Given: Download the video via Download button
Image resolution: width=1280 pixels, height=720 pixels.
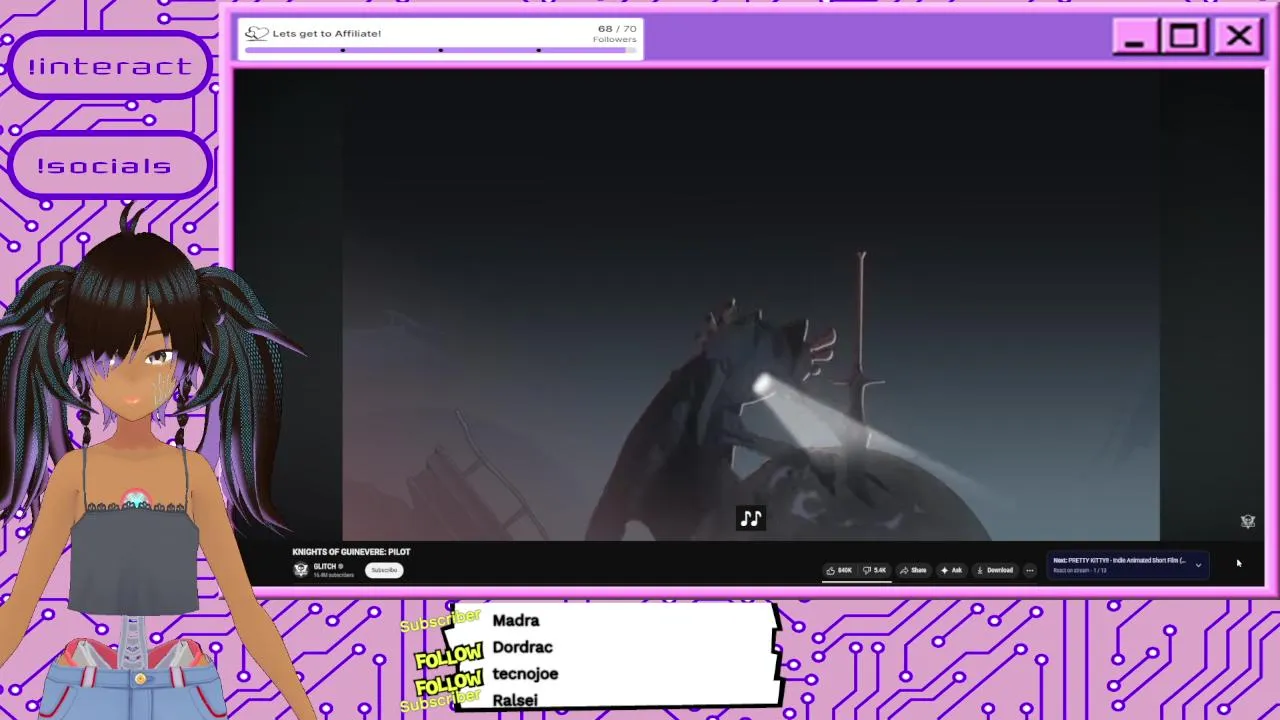Looking at the screenshot, I should pyautogui.click(x=995, y=570).
